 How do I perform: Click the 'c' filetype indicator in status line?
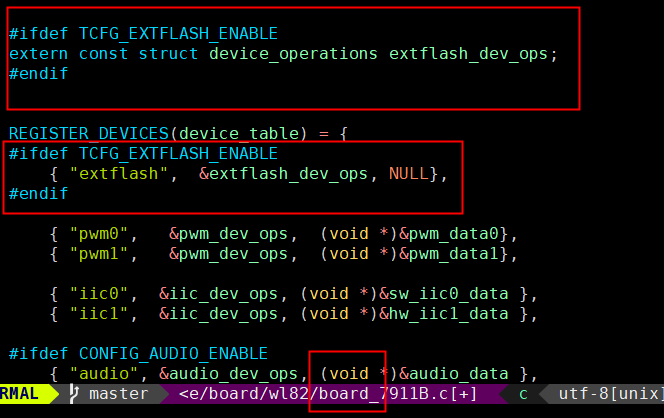click(522, 394)
